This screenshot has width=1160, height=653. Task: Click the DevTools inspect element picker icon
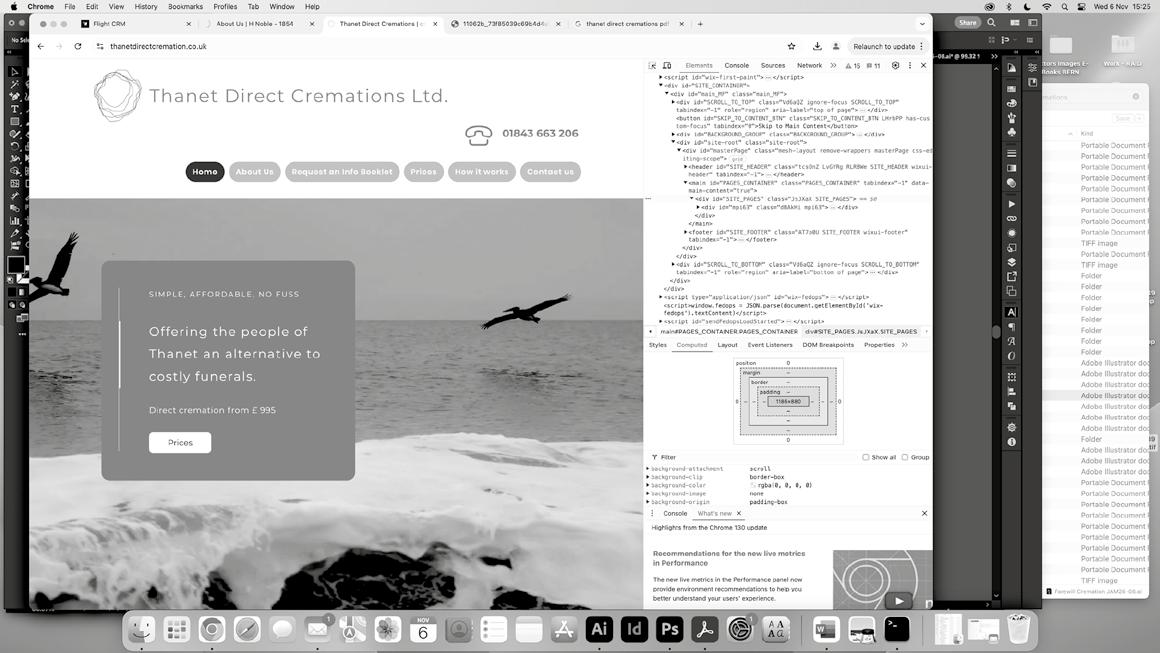pos(652,66)
